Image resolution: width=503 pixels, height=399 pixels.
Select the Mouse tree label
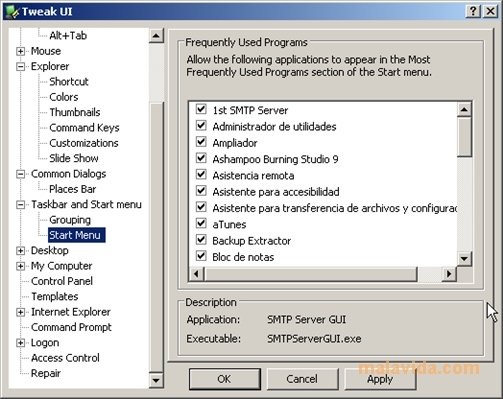coord(46,51)
